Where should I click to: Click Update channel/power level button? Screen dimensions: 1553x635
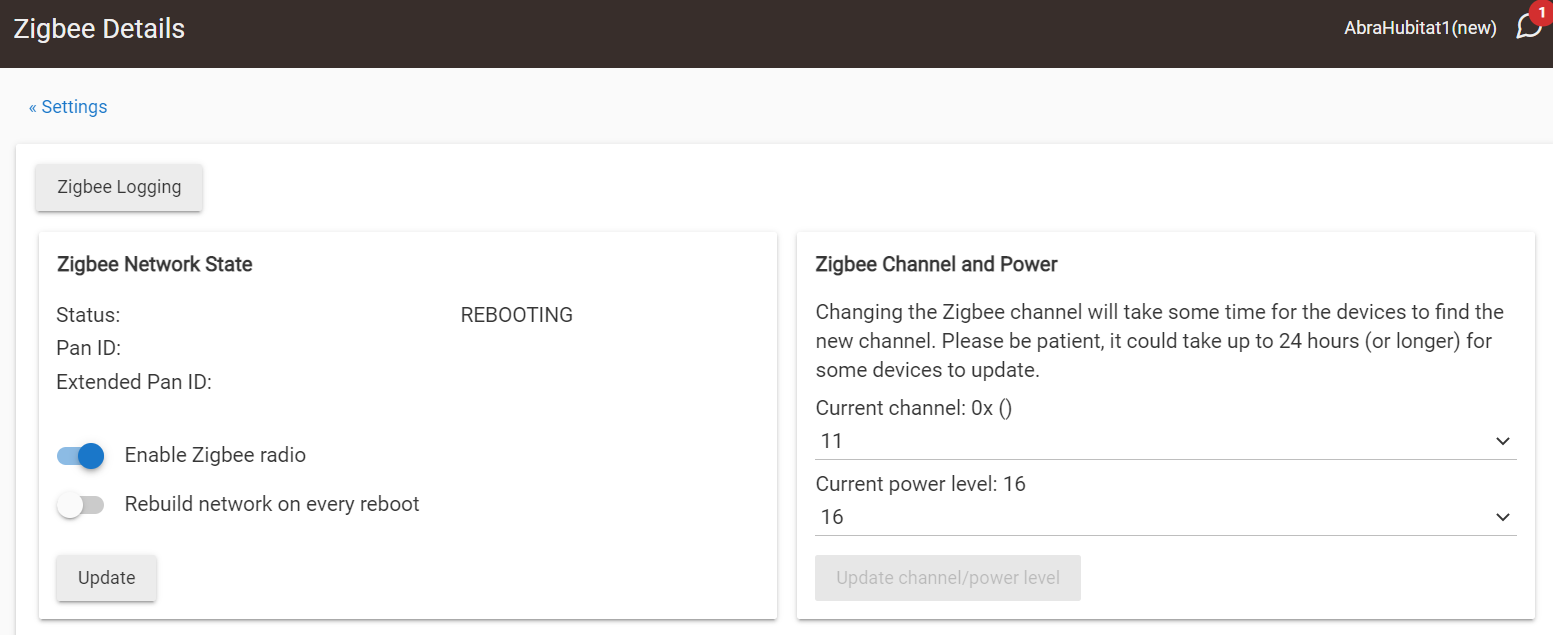pos(948,578)
